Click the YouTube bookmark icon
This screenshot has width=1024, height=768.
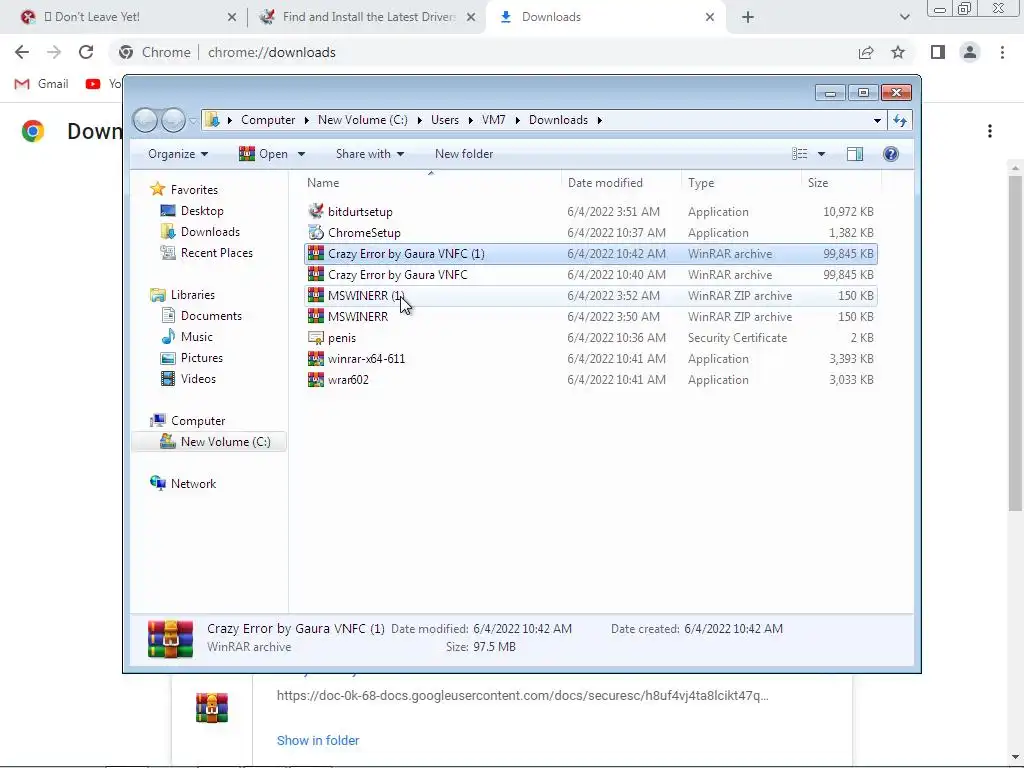[x=93, y=84]
